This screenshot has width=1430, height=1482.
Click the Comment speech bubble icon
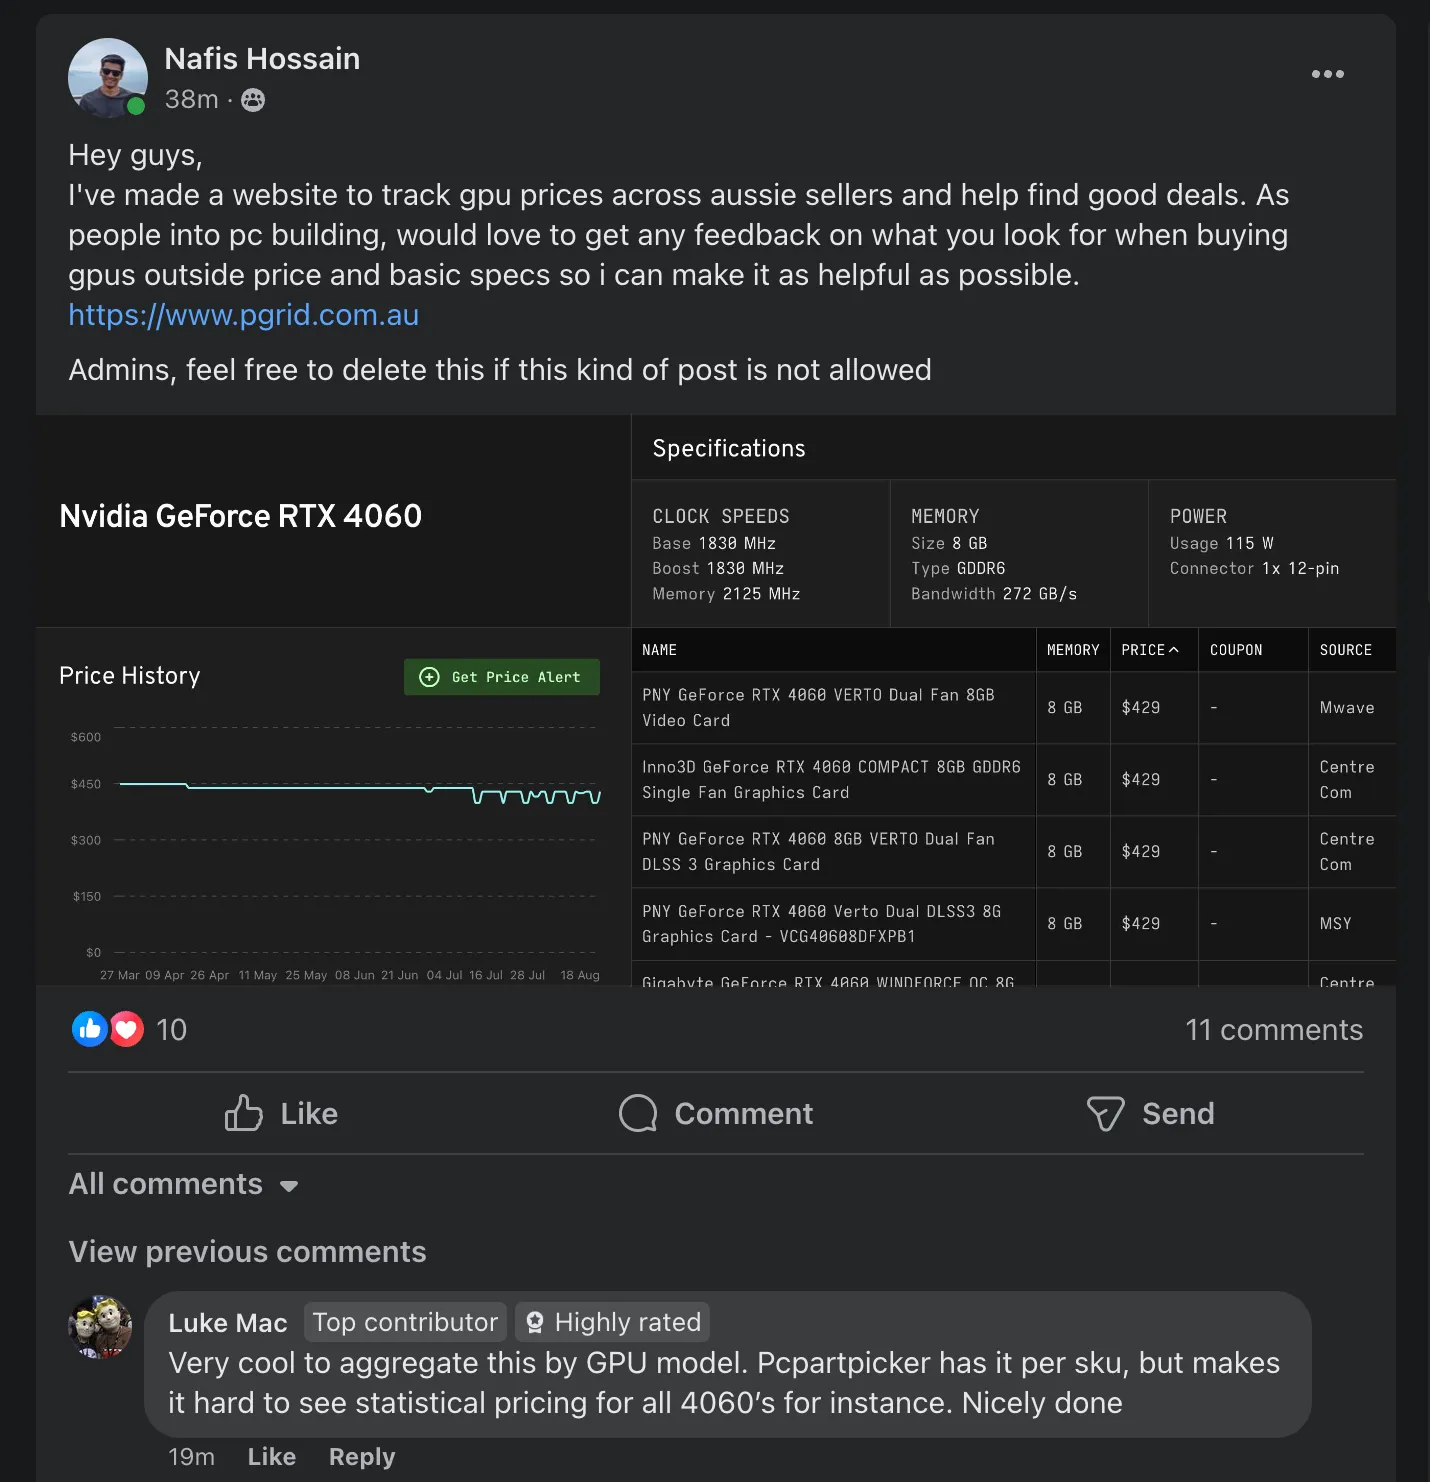click(x=638, y=1113)
